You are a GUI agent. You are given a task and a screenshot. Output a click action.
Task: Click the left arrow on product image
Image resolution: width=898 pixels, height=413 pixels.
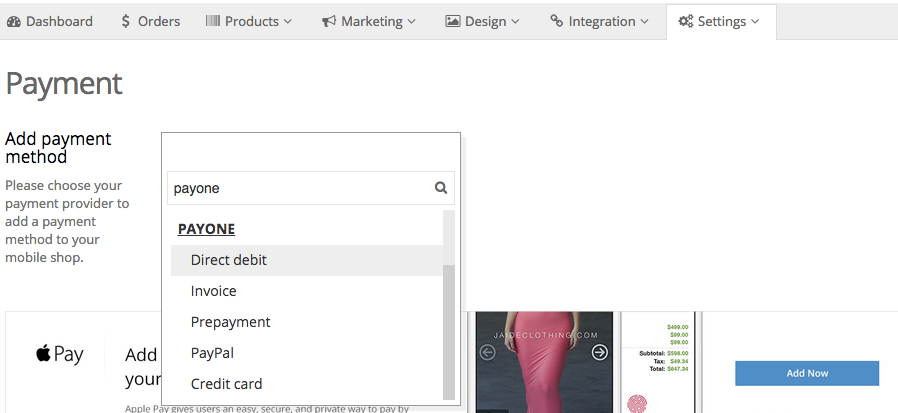488,352
